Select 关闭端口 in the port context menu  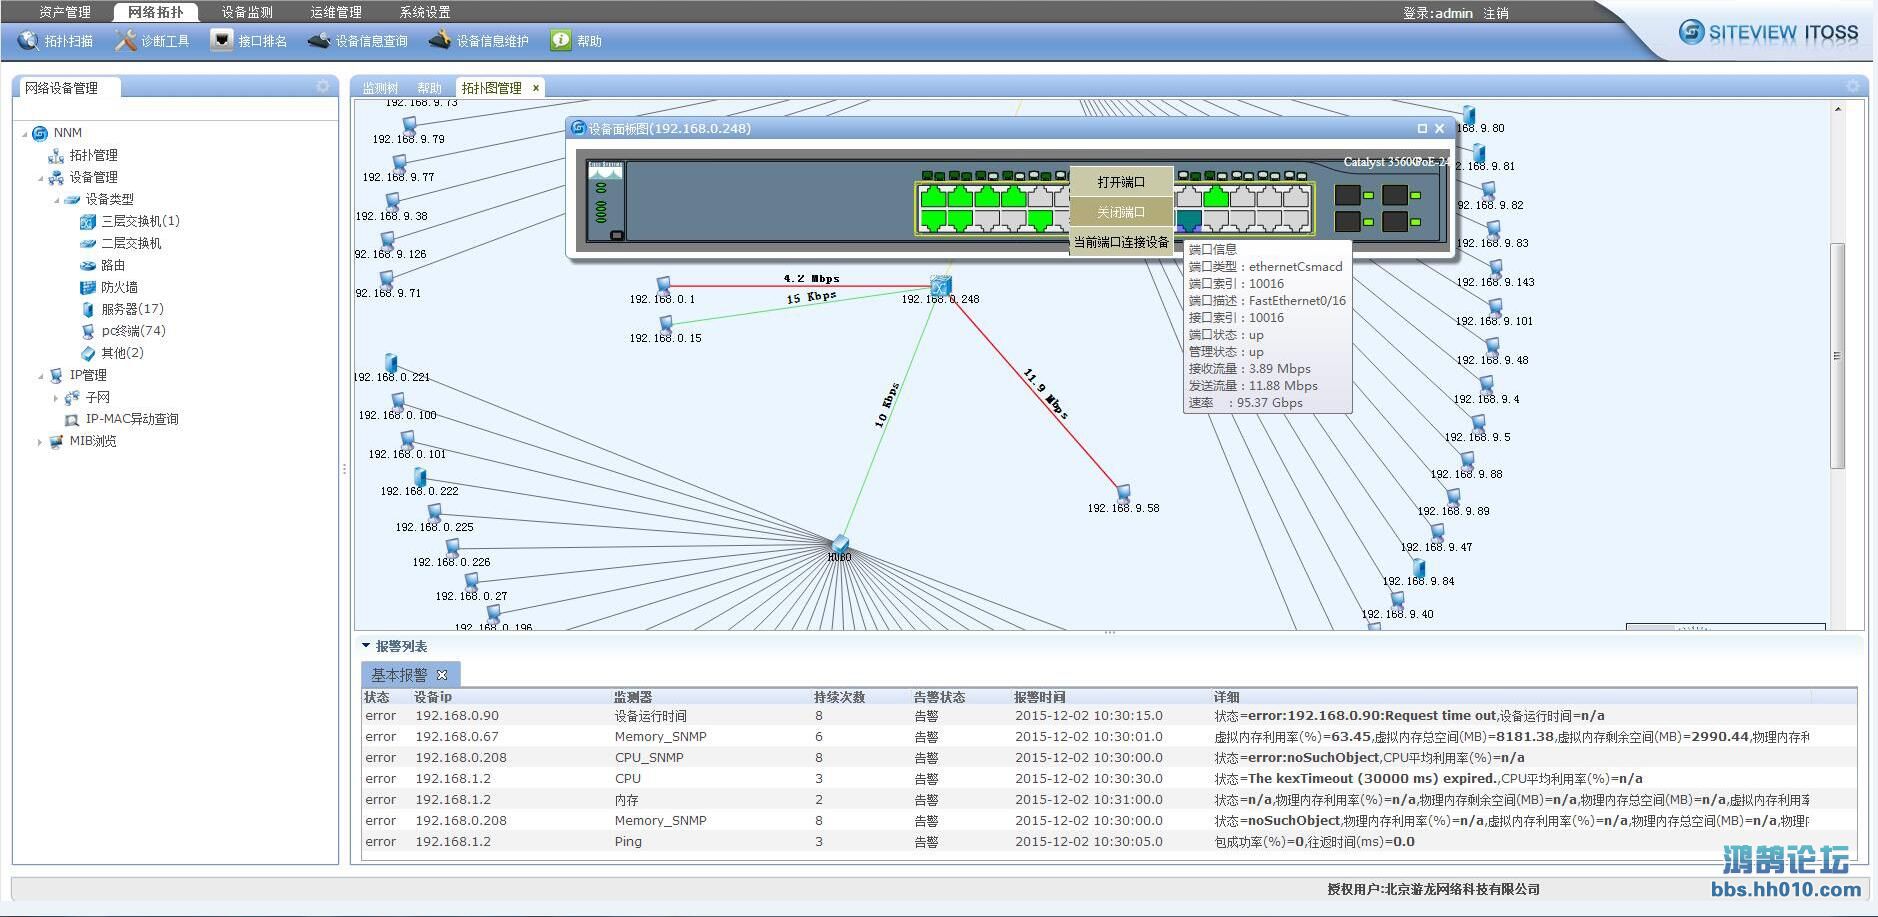[x=1121, y=212]
